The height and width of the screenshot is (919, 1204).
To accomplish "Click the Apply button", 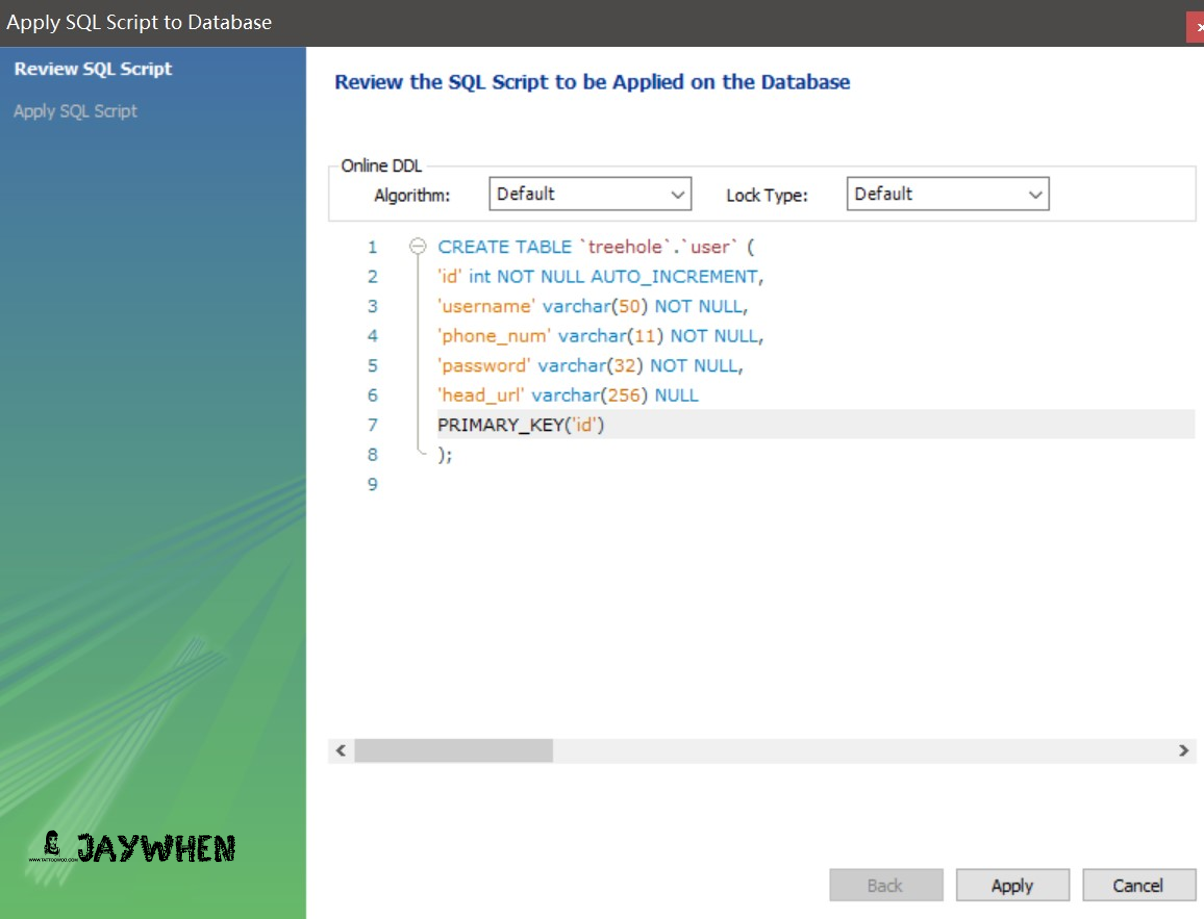I will (x=1012, y=885).
